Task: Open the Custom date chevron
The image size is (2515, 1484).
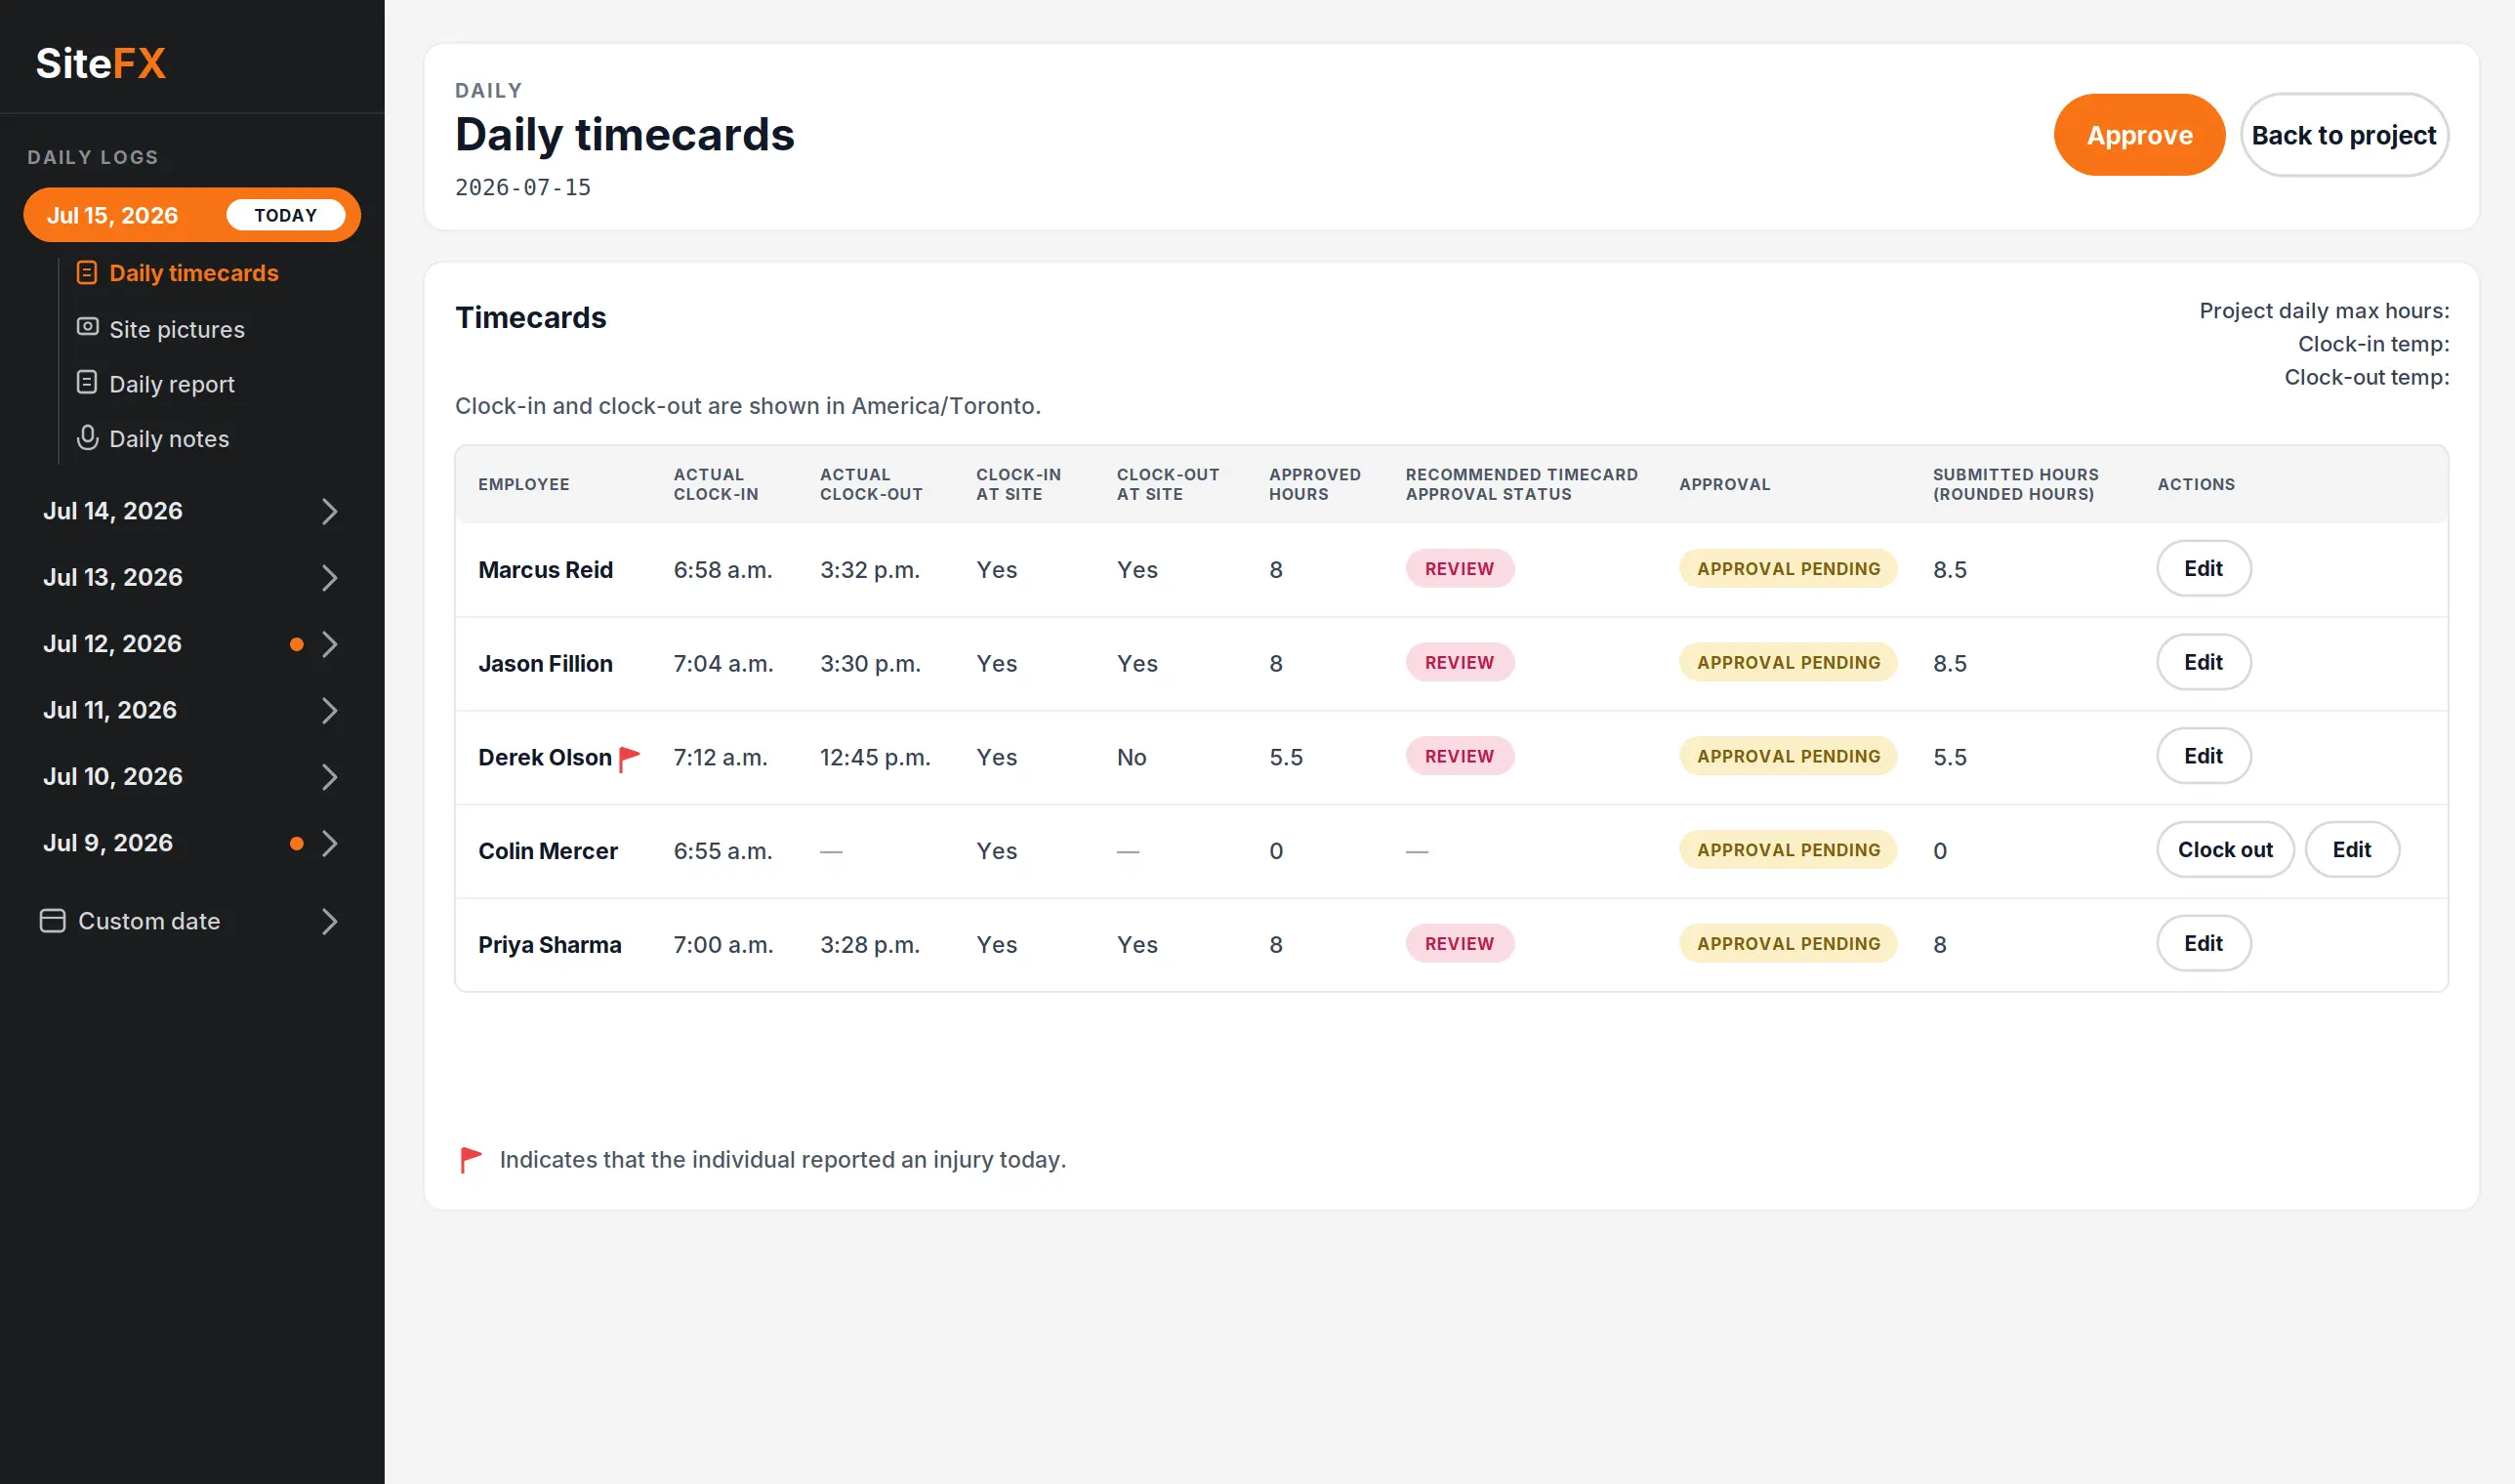Action: coord(329,921)
